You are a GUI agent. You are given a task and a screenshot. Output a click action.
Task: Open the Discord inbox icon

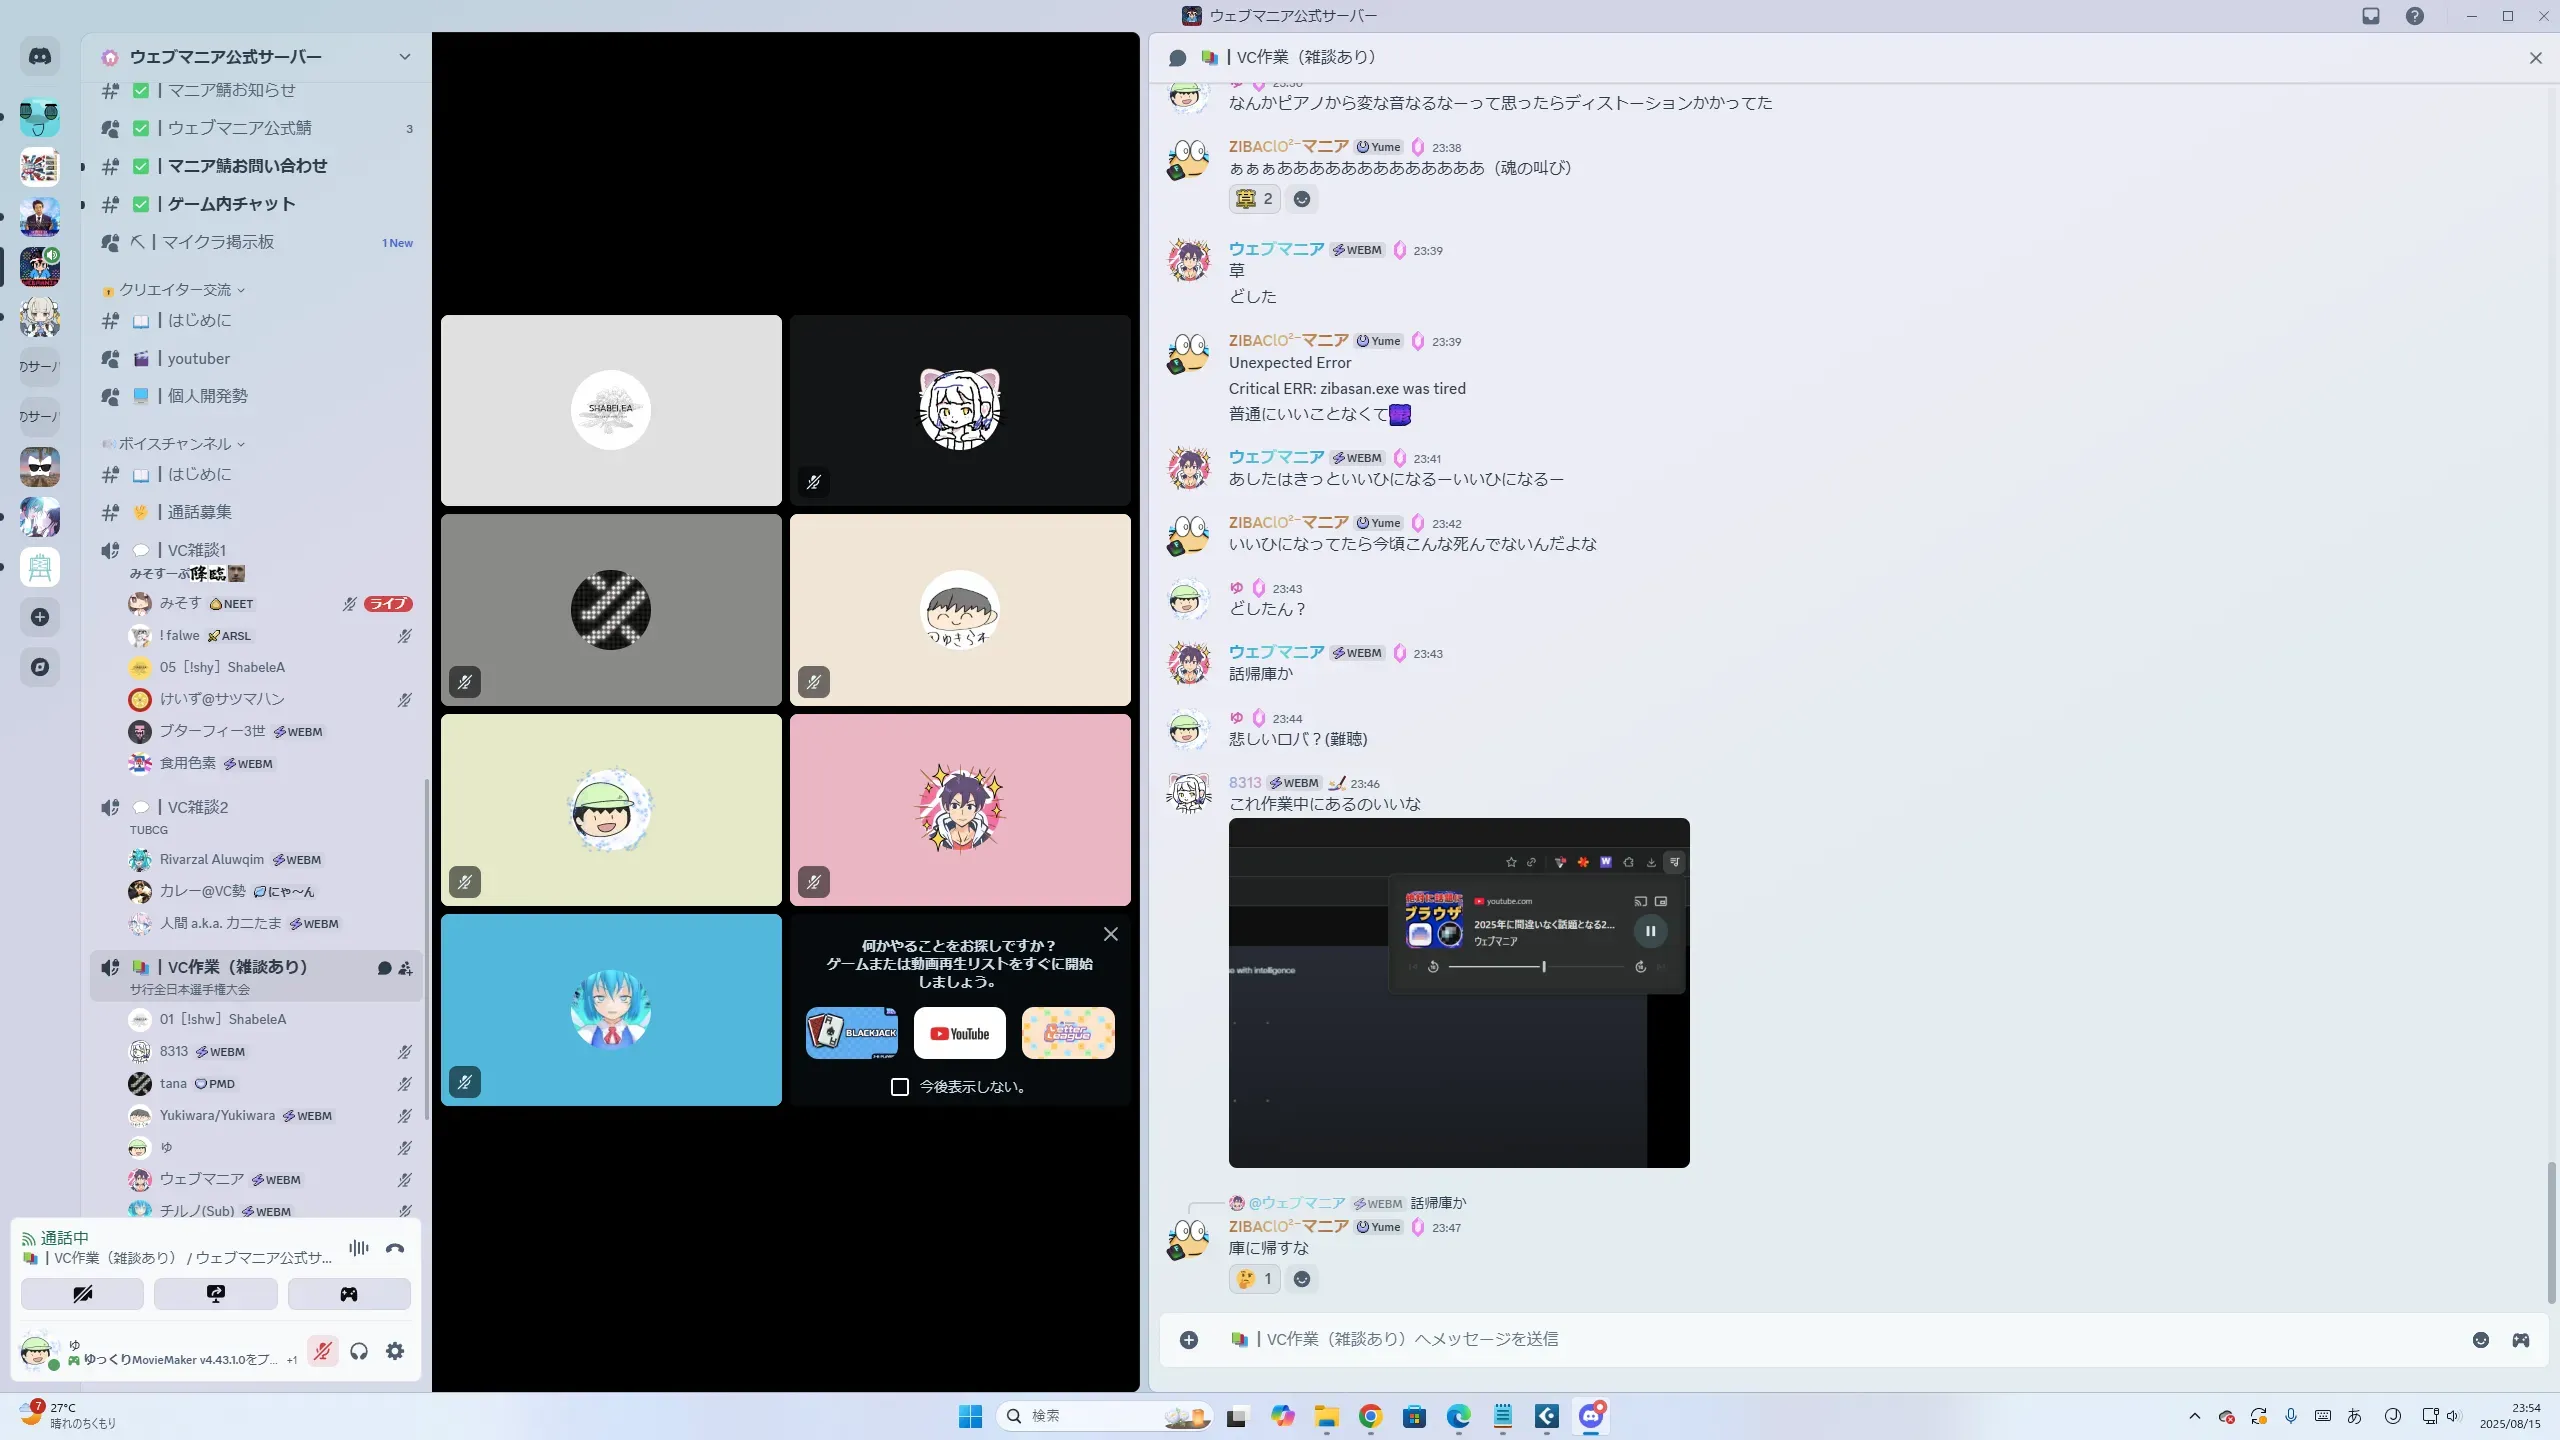[2370, 16]
